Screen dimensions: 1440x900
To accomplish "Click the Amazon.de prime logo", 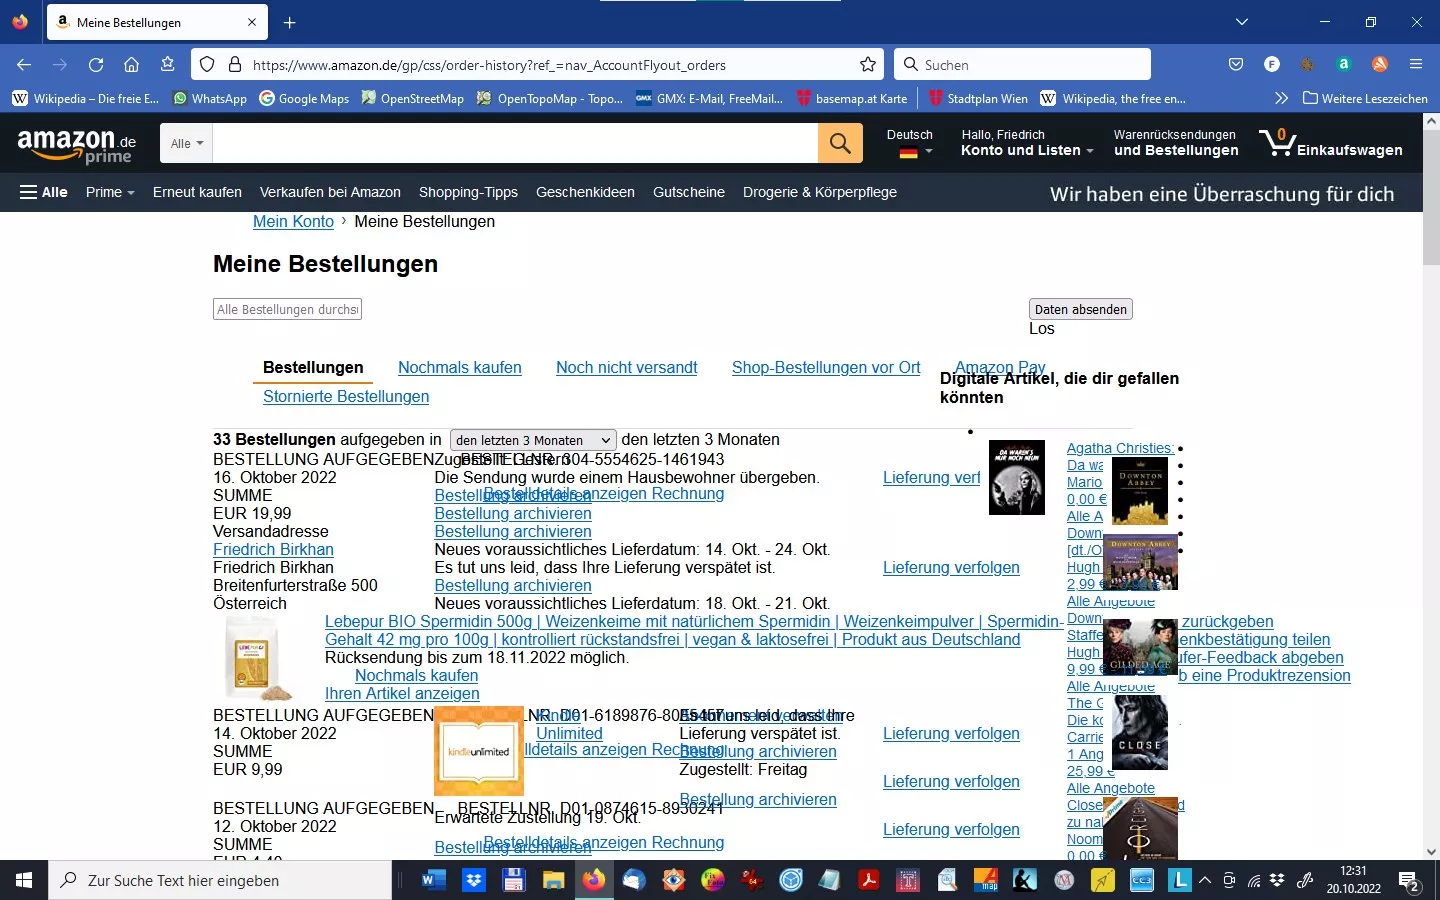I will tap(76, 145).
